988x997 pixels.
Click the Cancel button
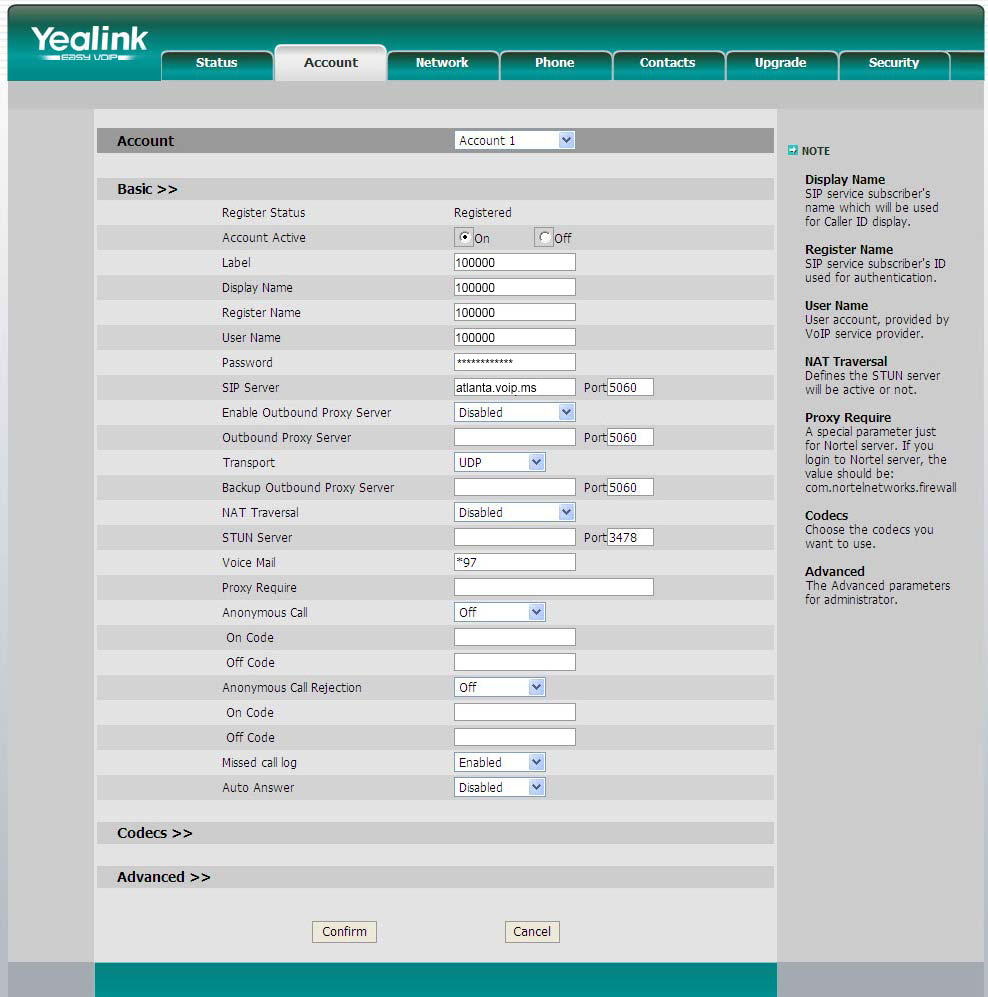(532, 932)
